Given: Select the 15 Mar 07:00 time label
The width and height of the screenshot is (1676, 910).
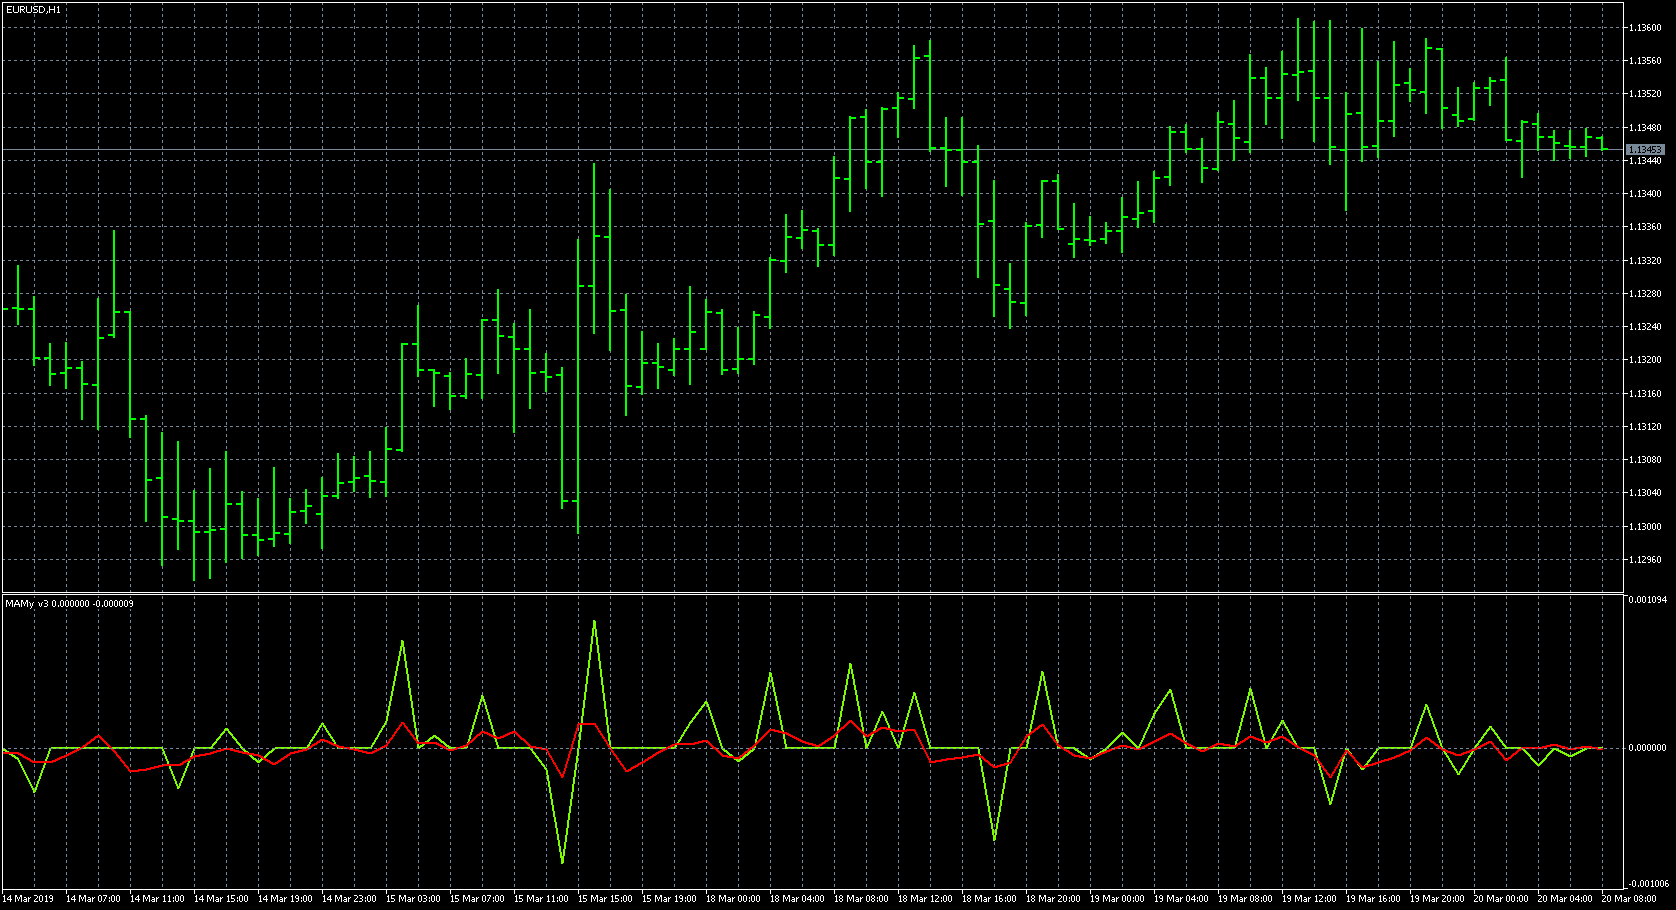Looking at the screenshot, I should [x=477, y=899].
